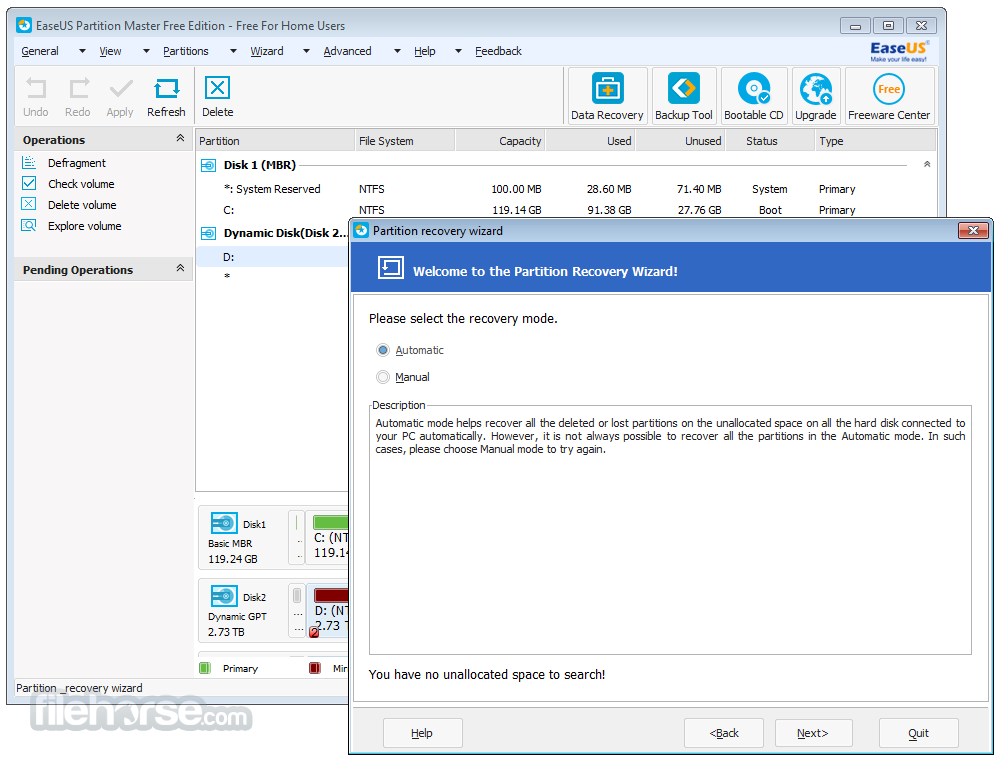Image resolution: width=999 pixels, height=761 pixels.
Task: Click the Upgrade globe icon
Action: 816,89
